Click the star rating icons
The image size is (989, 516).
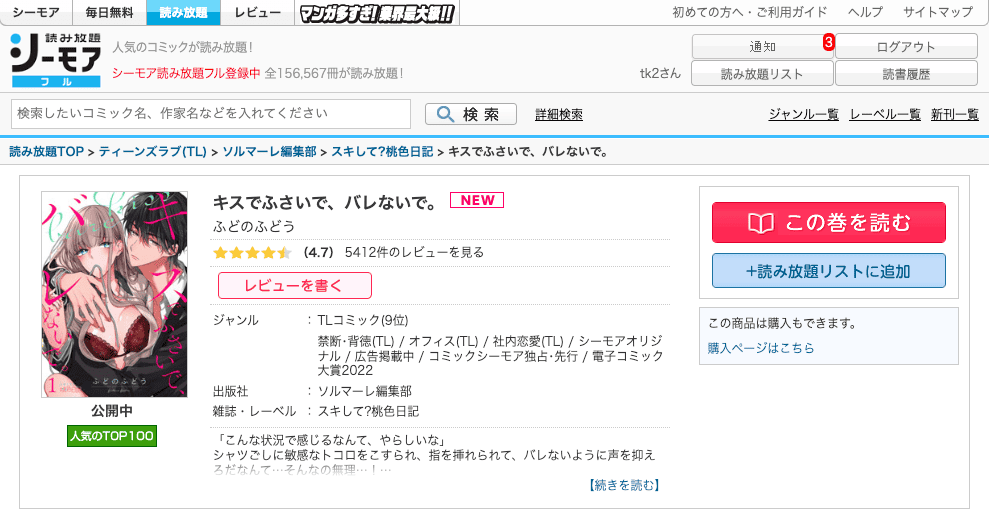click(x=252, y=253)
